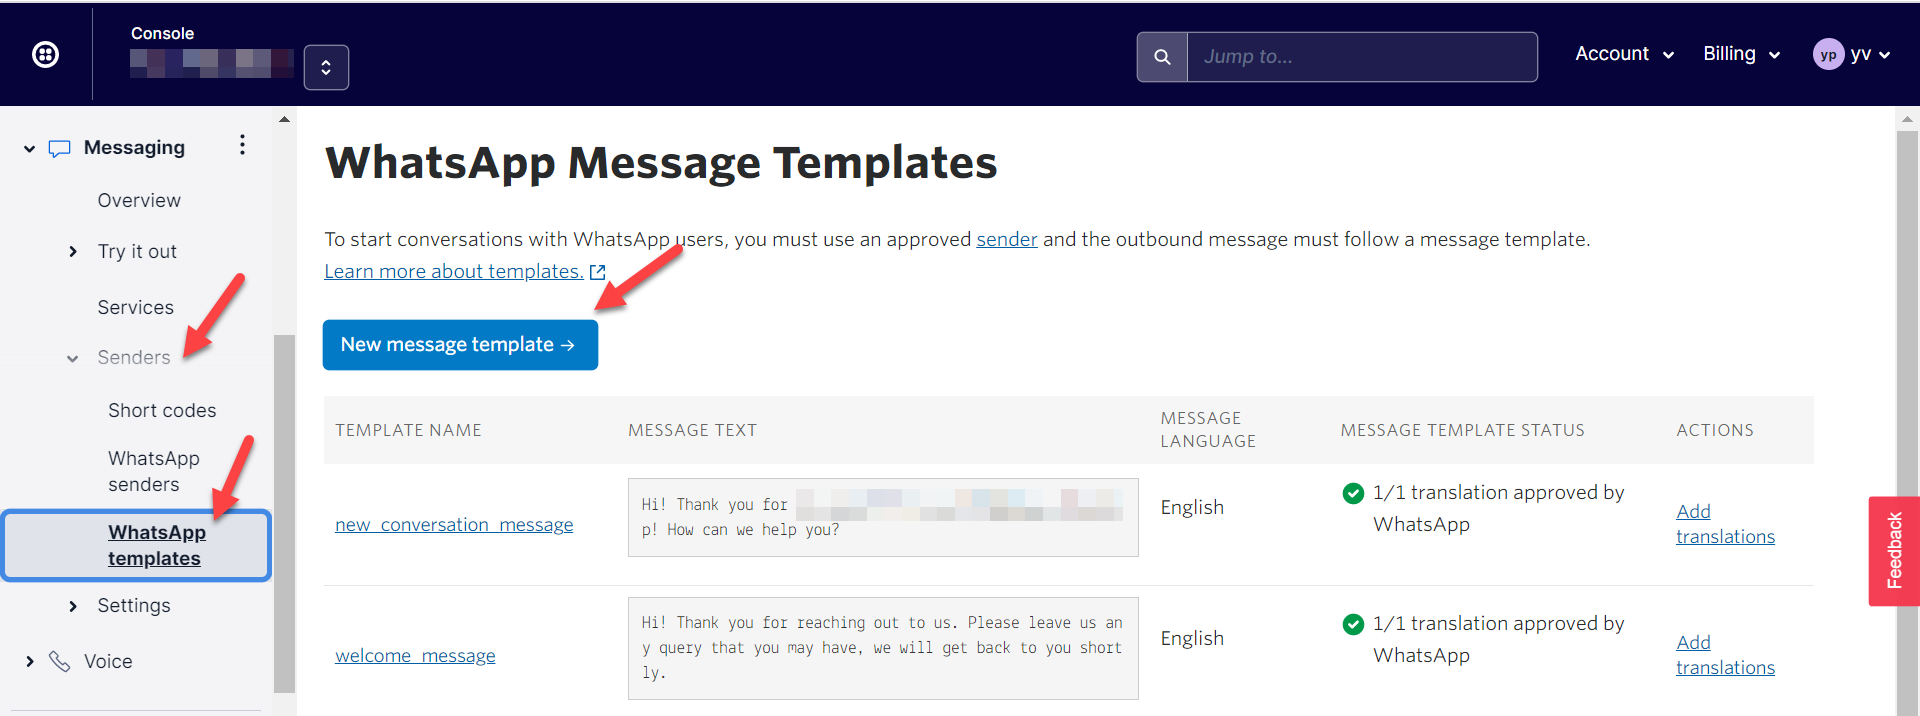Focus the Jump to search field

click(1362, 57)
